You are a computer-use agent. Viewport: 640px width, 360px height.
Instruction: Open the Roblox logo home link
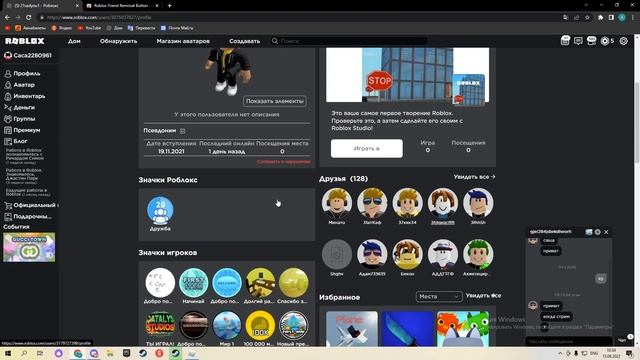pos(24,41)
